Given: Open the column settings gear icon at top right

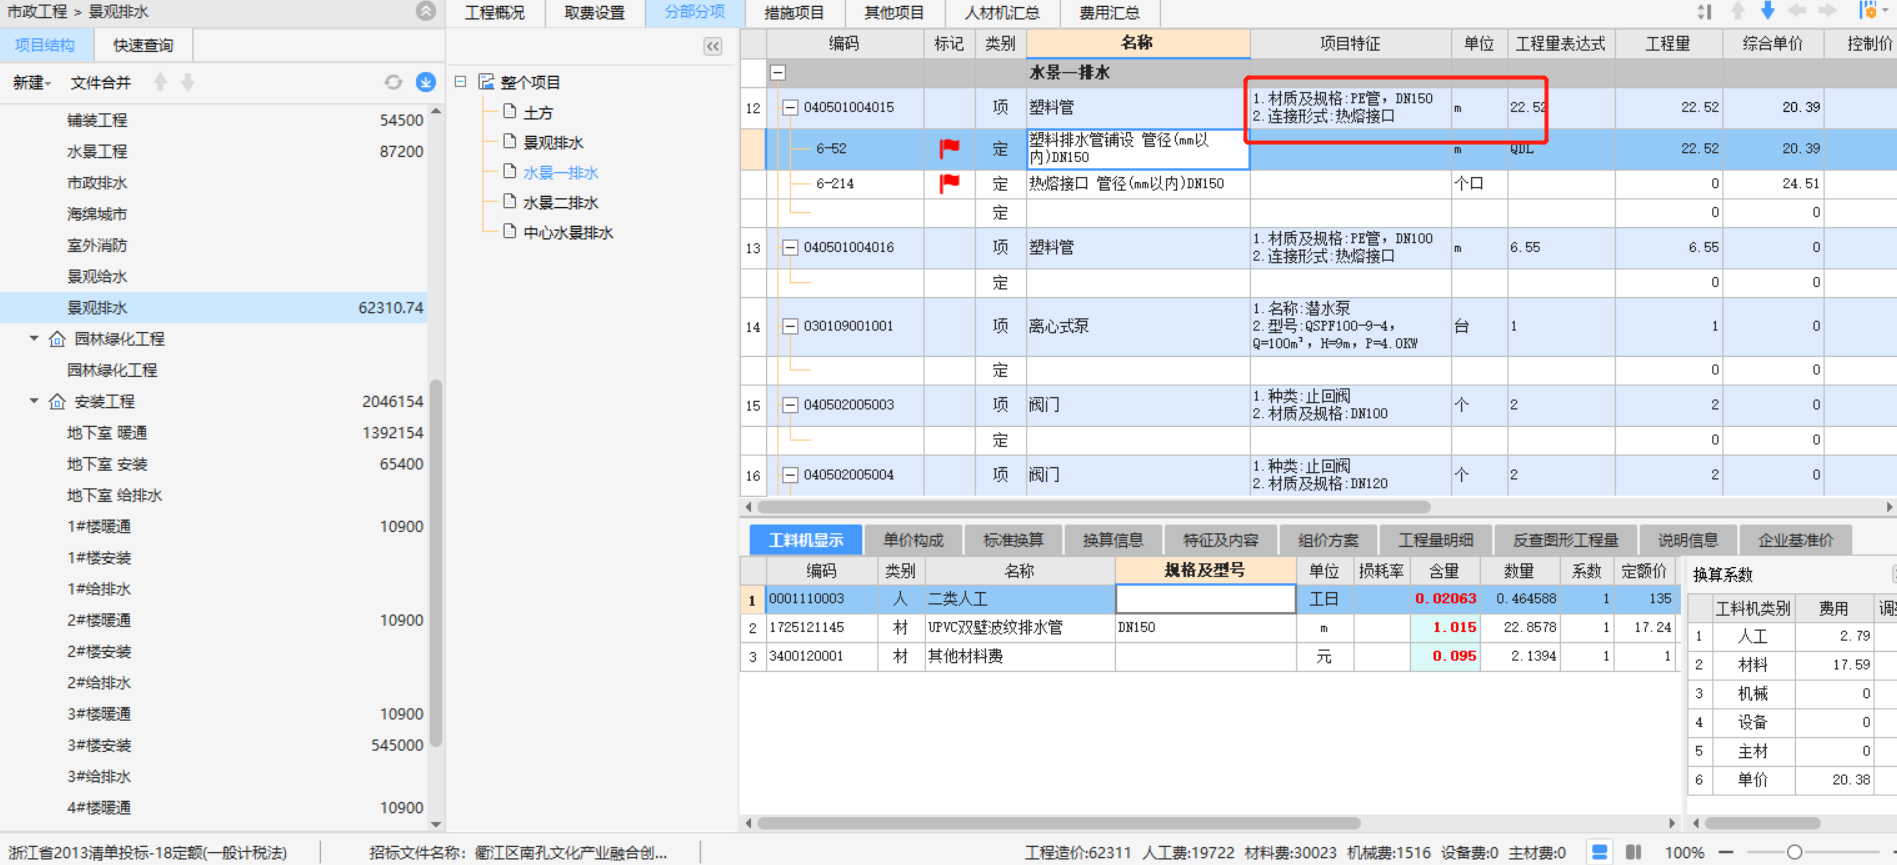Looking at the screenshot, I should click(x=1868, y=11).
